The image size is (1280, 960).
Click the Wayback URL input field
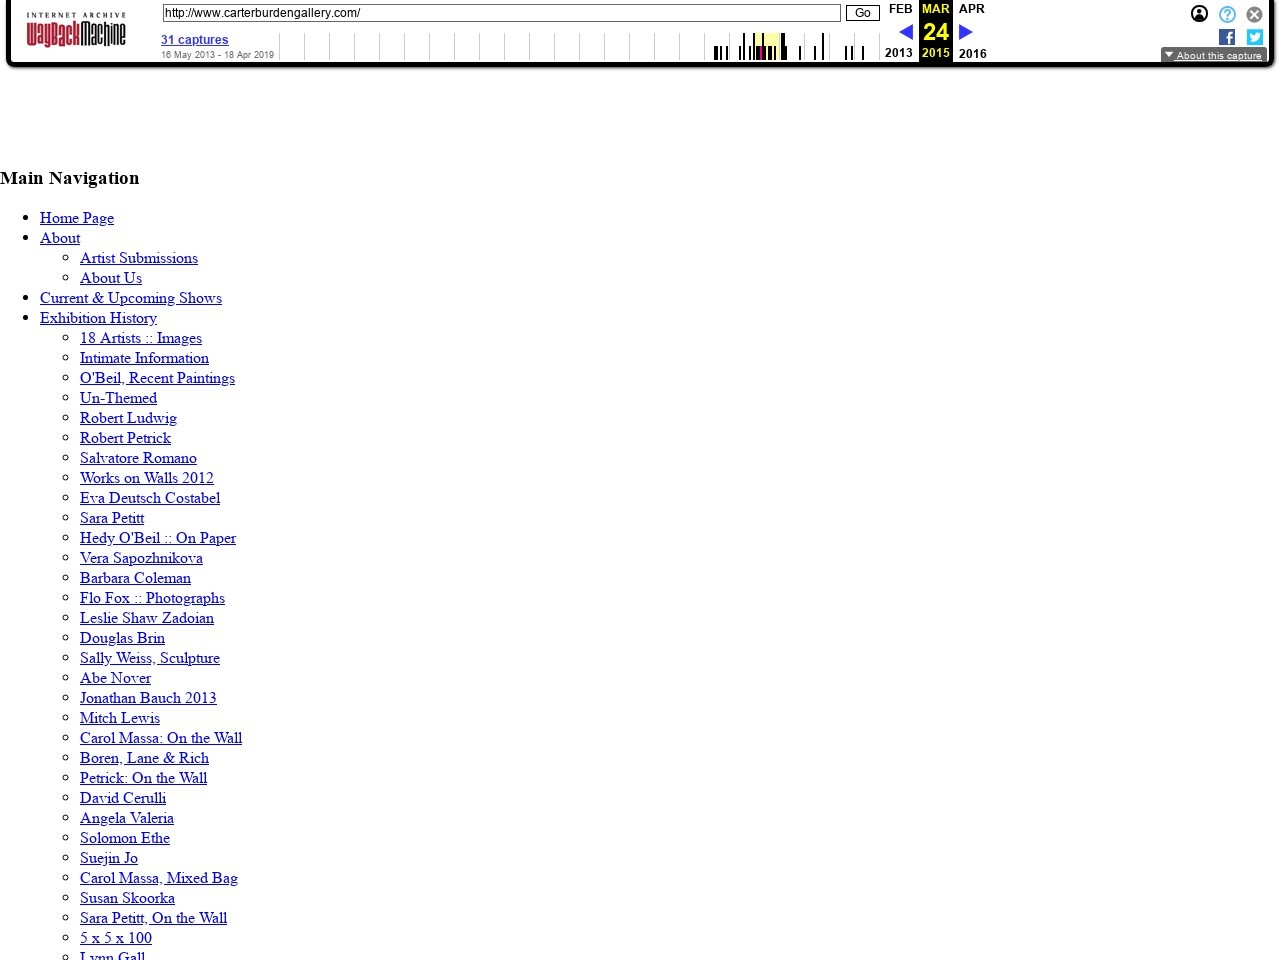[x=501, y=13]
